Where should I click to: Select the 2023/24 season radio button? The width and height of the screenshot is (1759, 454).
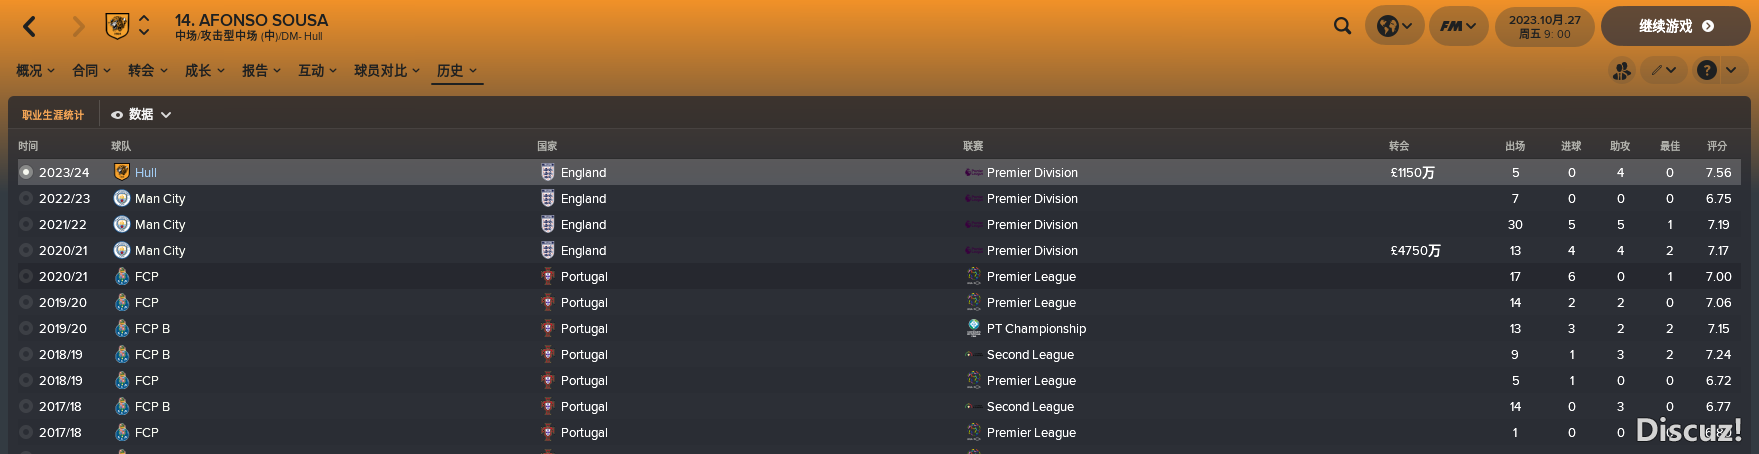pos(26,172)
